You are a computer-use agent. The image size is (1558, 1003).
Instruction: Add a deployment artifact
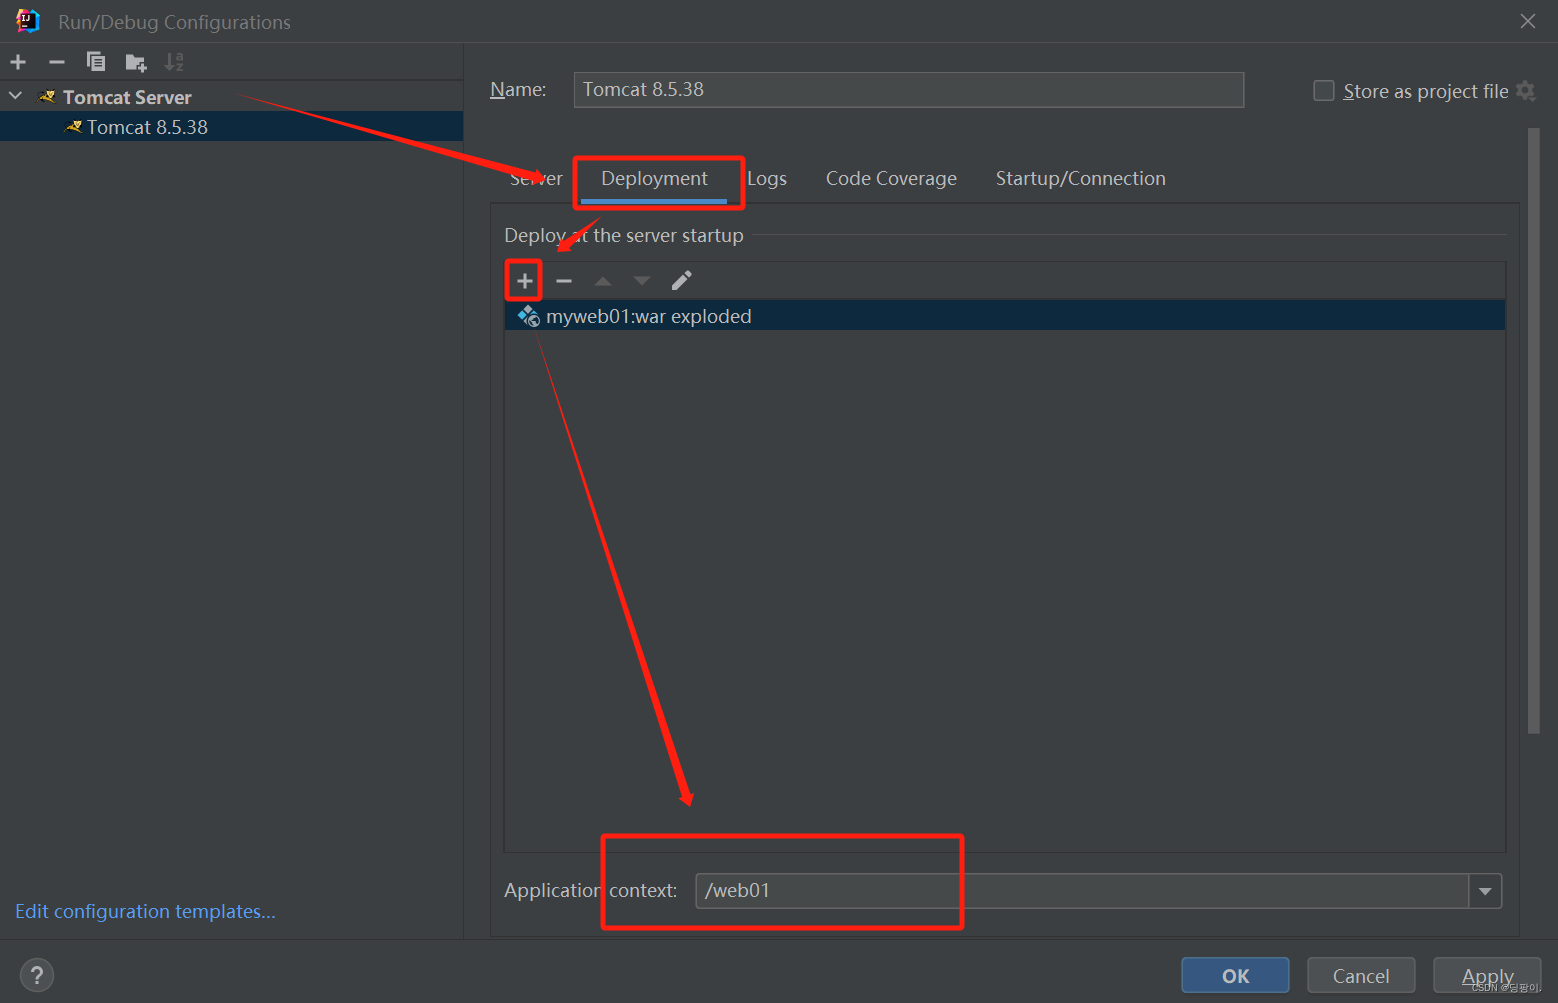[x=524, y=281]
